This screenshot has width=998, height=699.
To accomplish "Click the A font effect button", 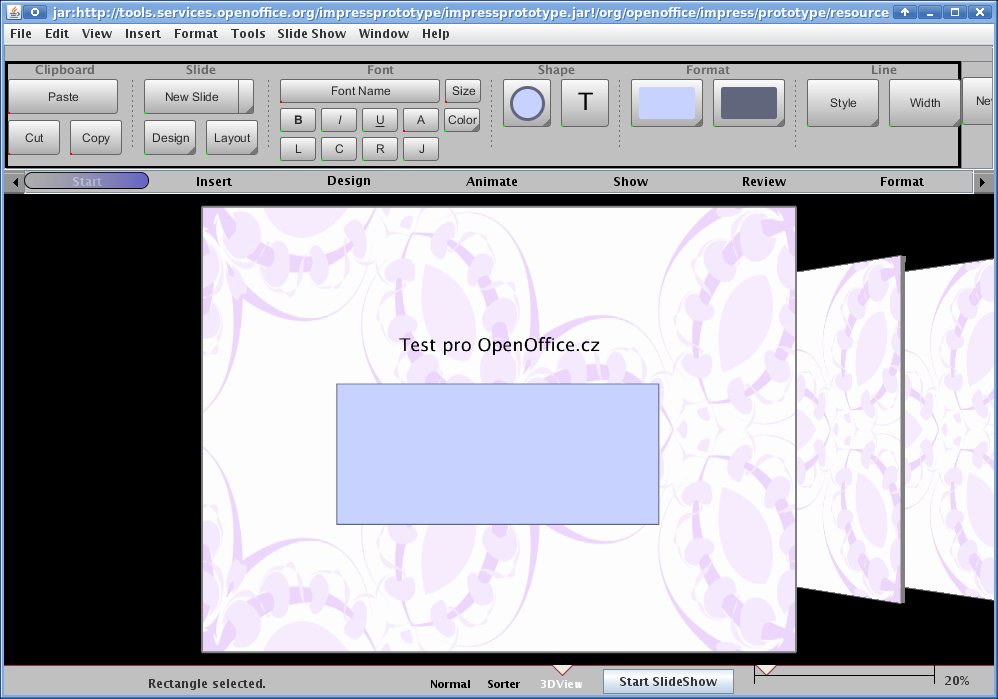I will pyautogui.click(x=421, y=120).
